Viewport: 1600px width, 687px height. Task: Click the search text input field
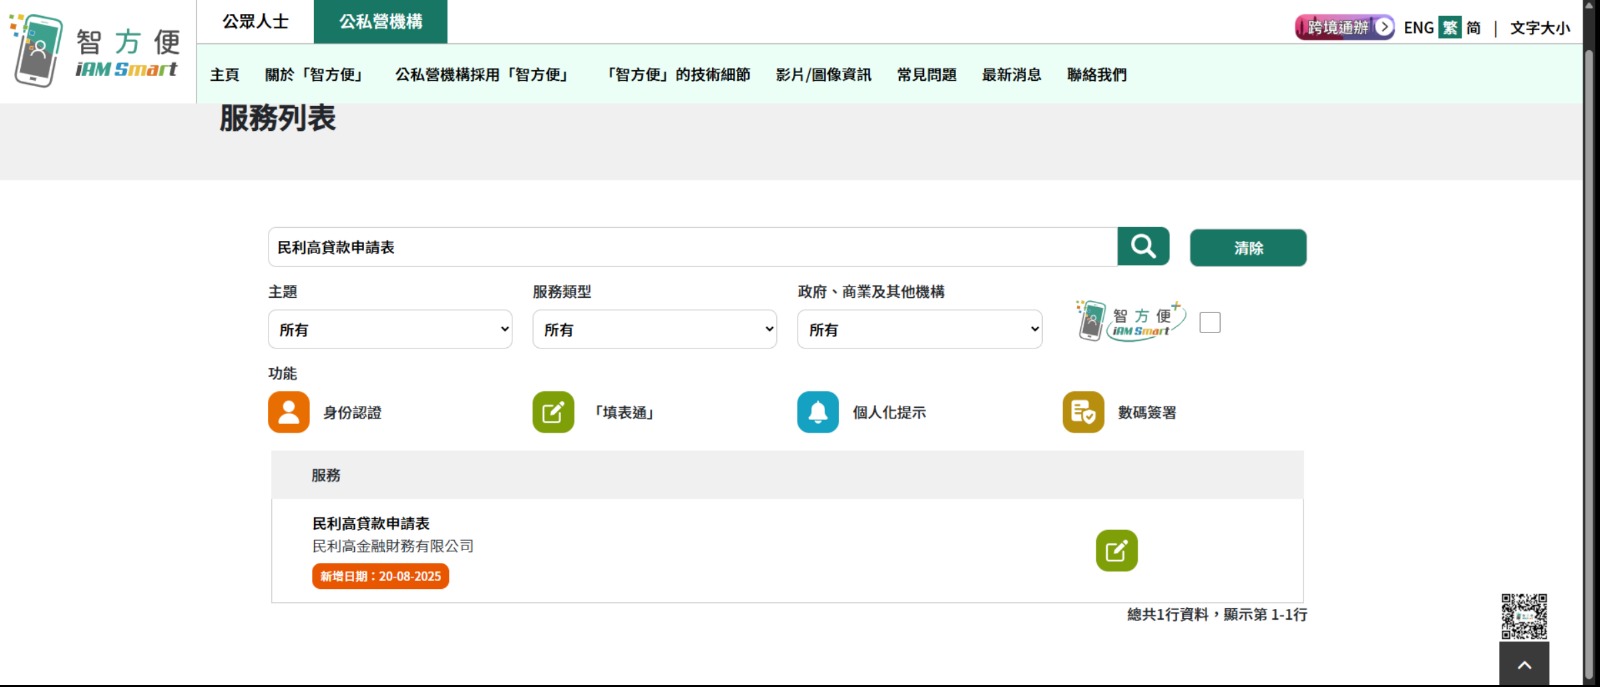692,247
